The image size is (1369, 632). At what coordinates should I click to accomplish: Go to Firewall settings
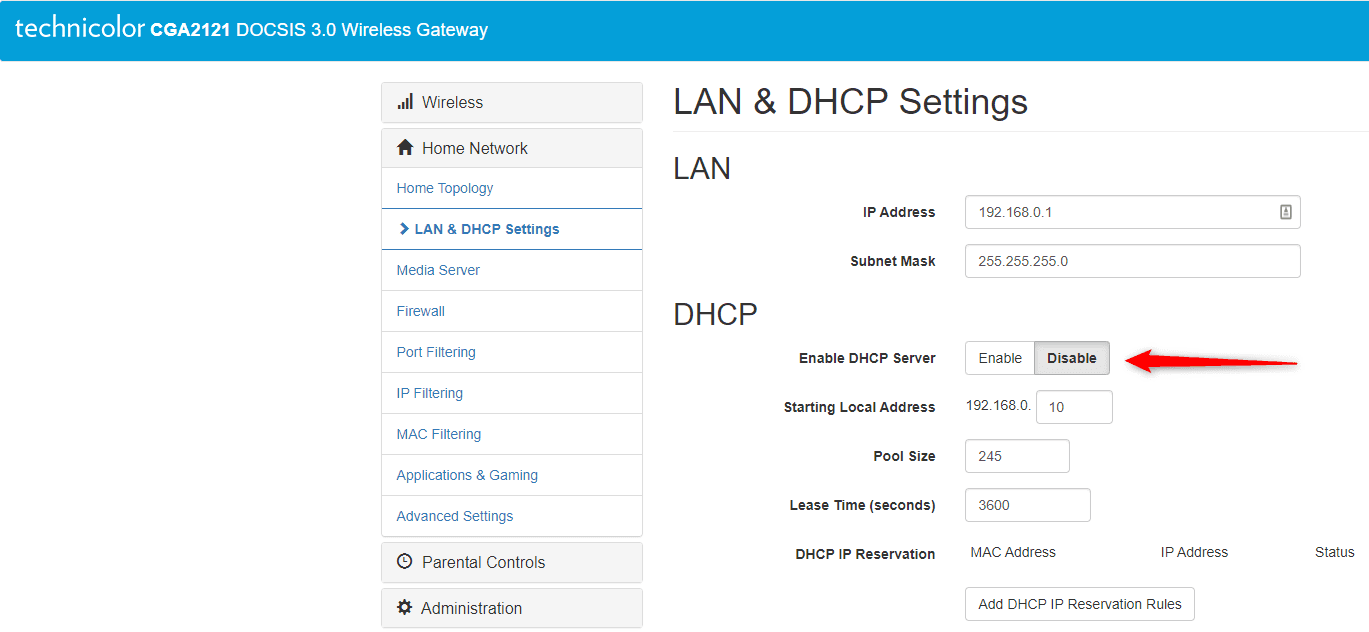[512, 311]
